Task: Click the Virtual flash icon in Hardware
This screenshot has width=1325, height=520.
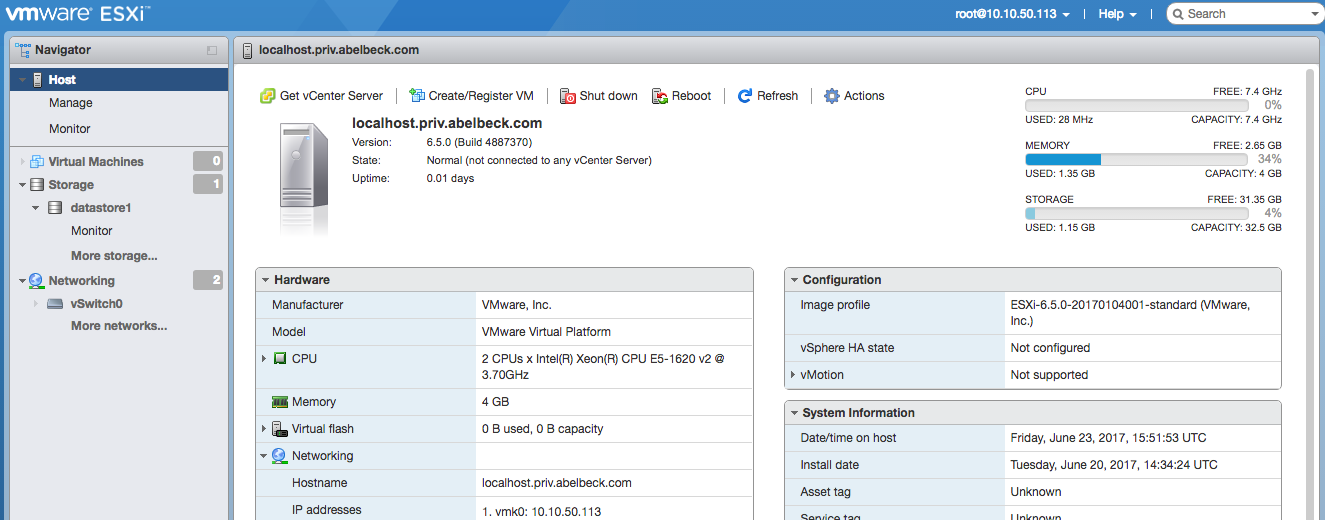Action: pos(280,429)
